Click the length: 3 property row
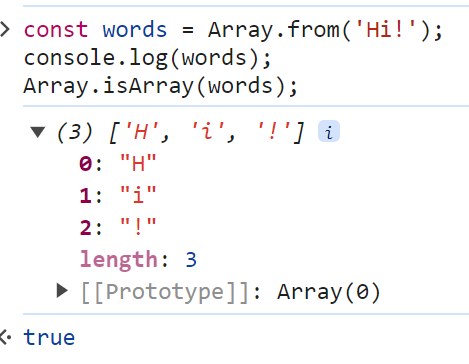This screenshot has width=469, height=364. 138,259
